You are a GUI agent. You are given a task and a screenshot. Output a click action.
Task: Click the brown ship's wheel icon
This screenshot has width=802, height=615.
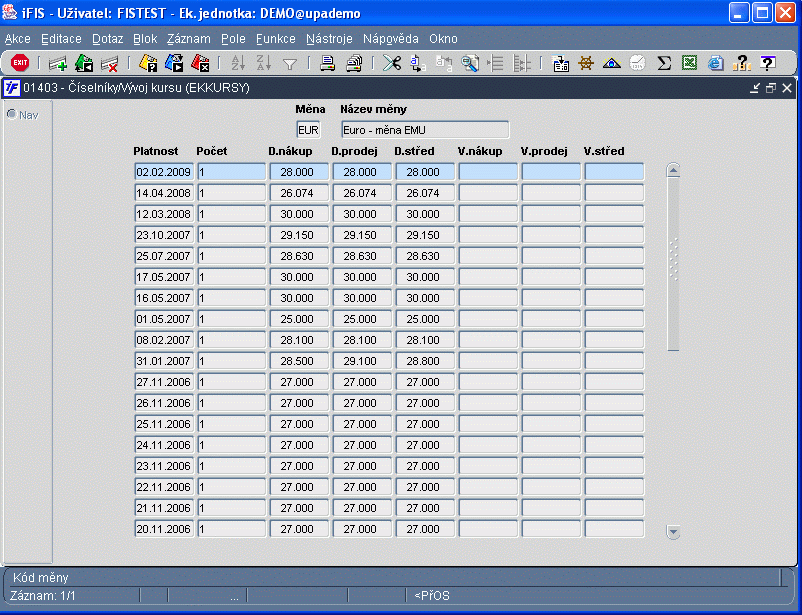pos(586,63)
